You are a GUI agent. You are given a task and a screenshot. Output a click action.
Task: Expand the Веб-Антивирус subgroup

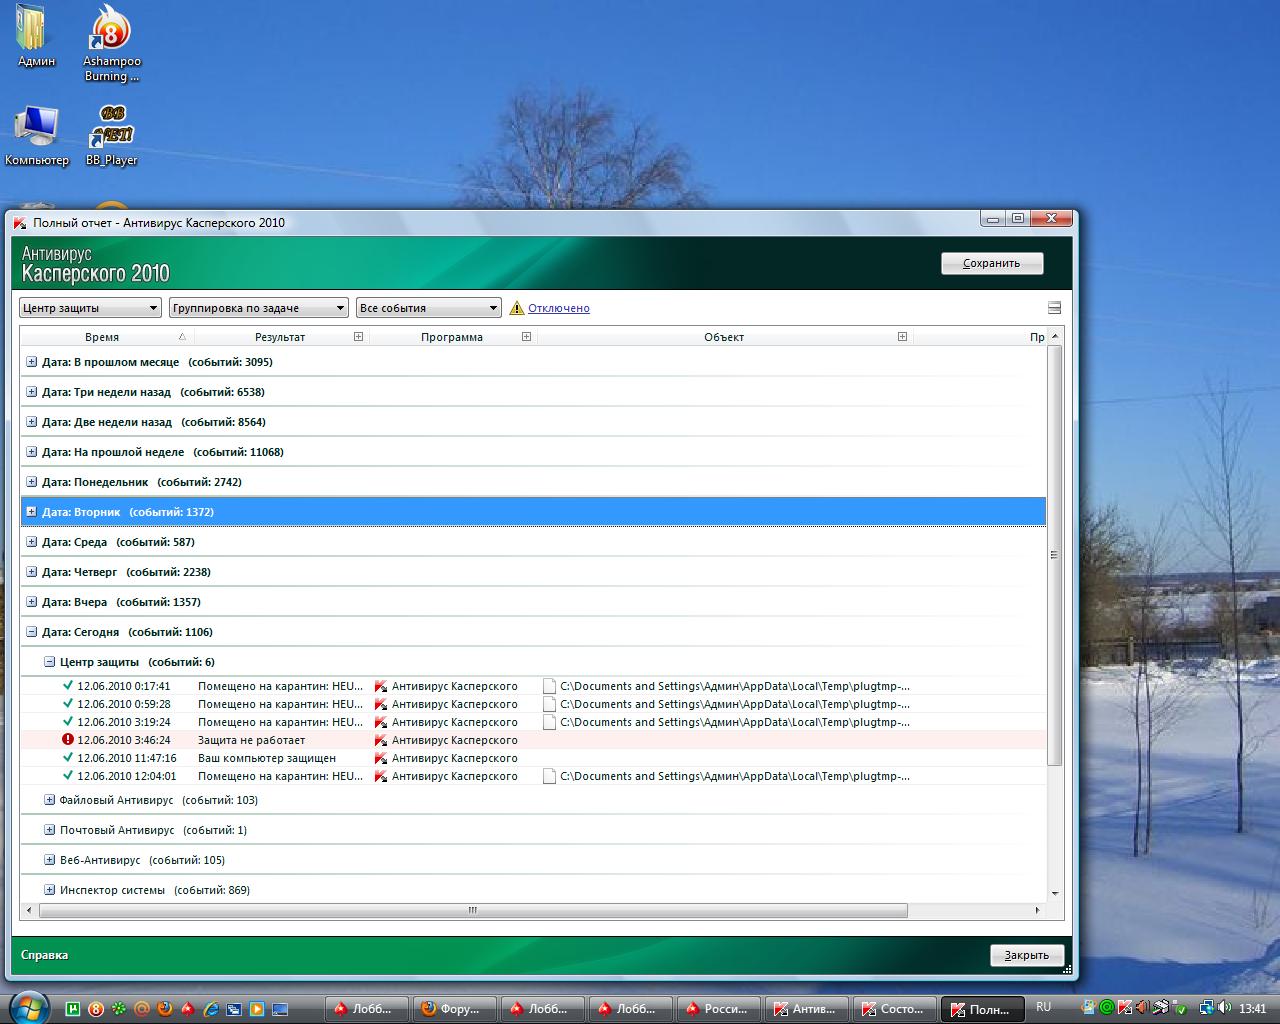point(50,860)
